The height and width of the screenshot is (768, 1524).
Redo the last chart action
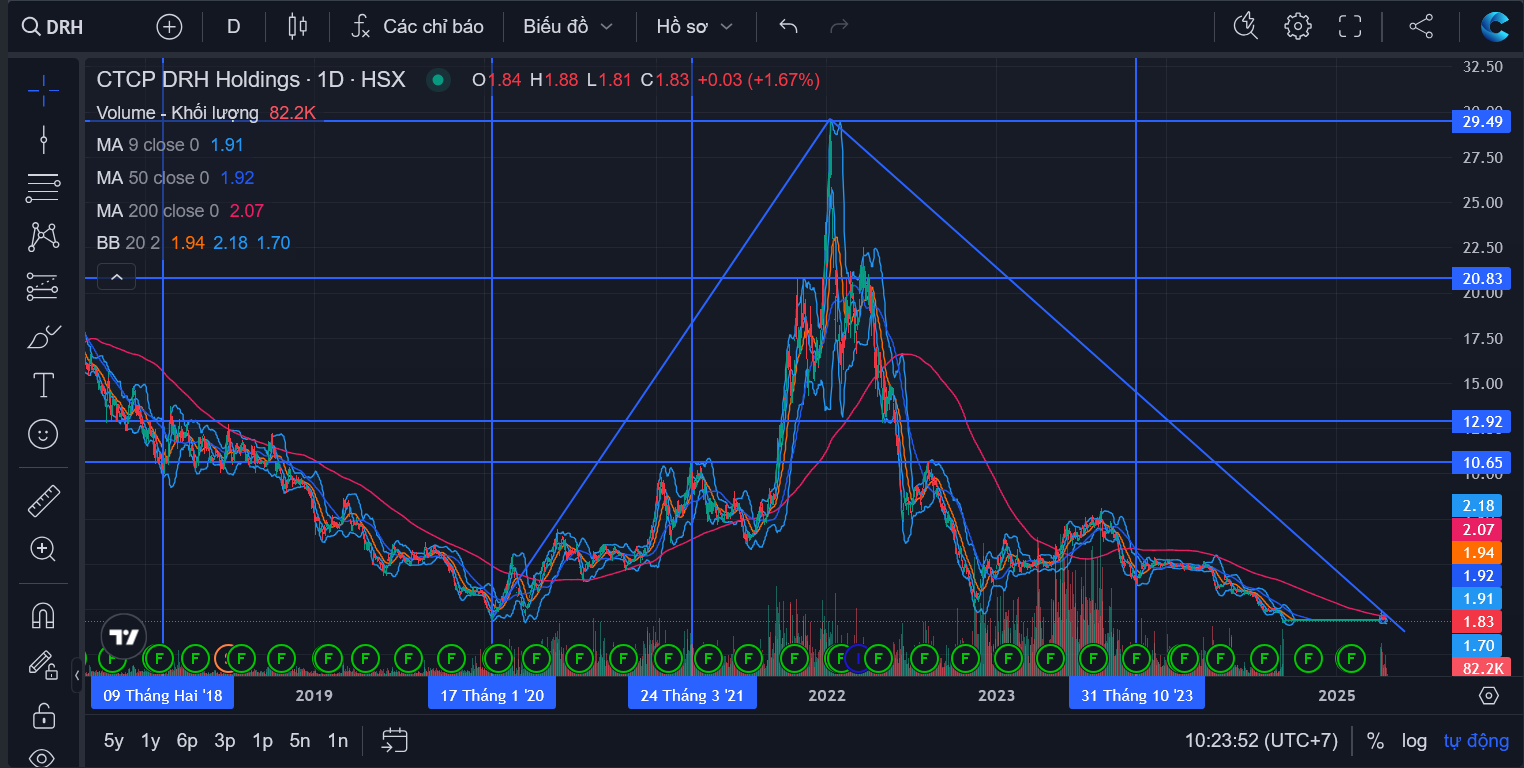(839, 27)
